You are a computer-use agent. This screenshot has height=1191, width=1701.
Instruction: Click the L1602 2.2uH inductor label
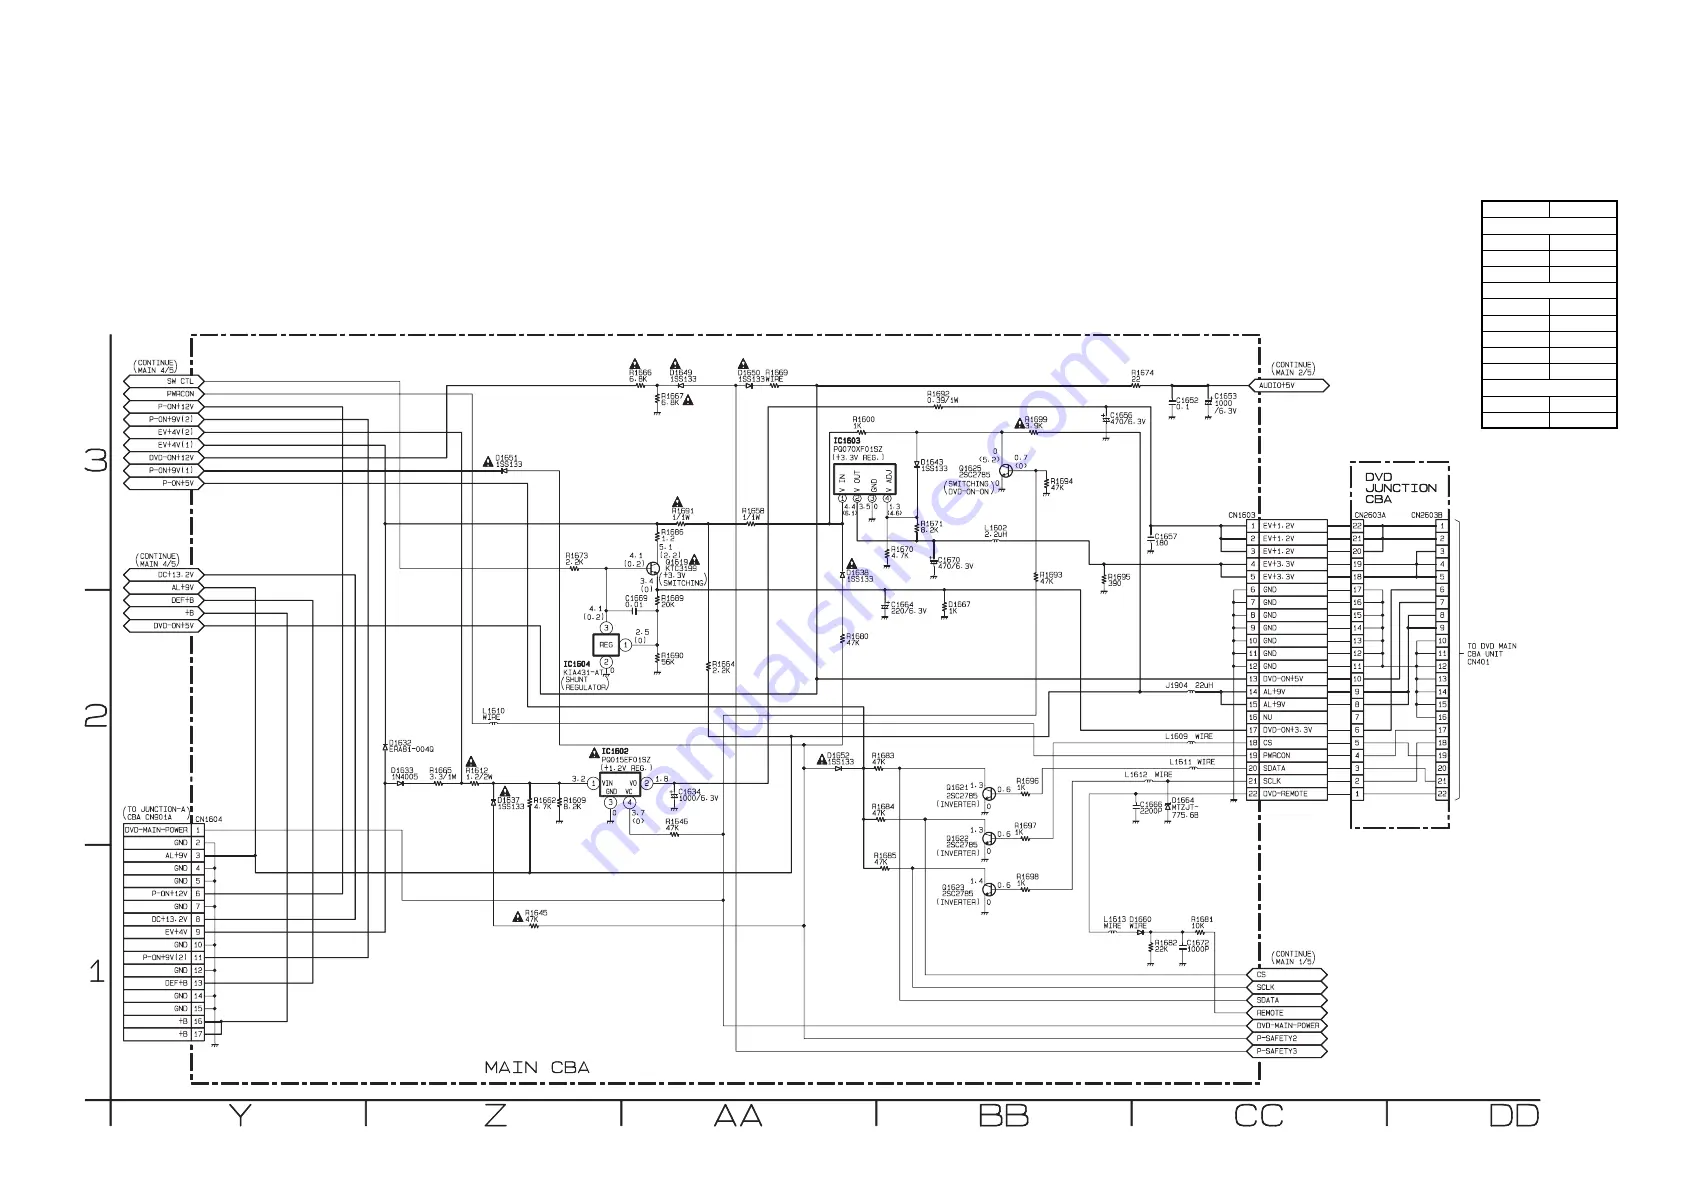[996, 531]
